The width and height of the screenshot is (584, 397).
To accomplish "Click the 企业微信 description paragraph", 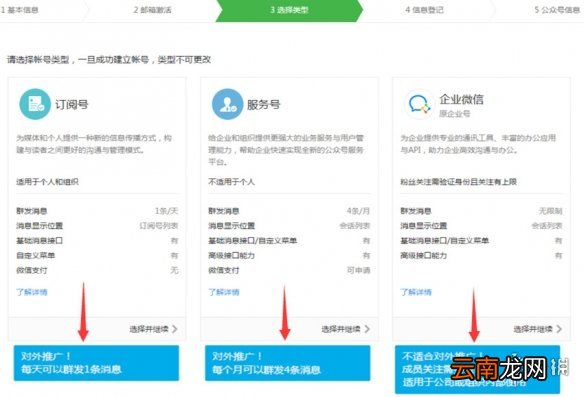I will tap(478, 144).
